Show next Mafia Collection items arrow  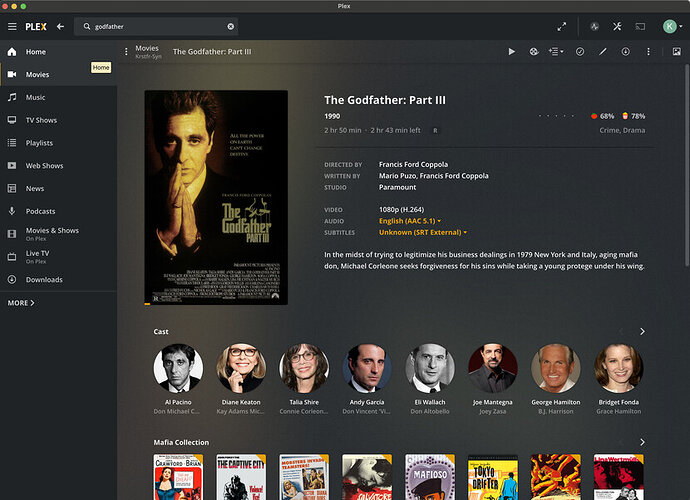pyautogui.click(x=642, y=442)
